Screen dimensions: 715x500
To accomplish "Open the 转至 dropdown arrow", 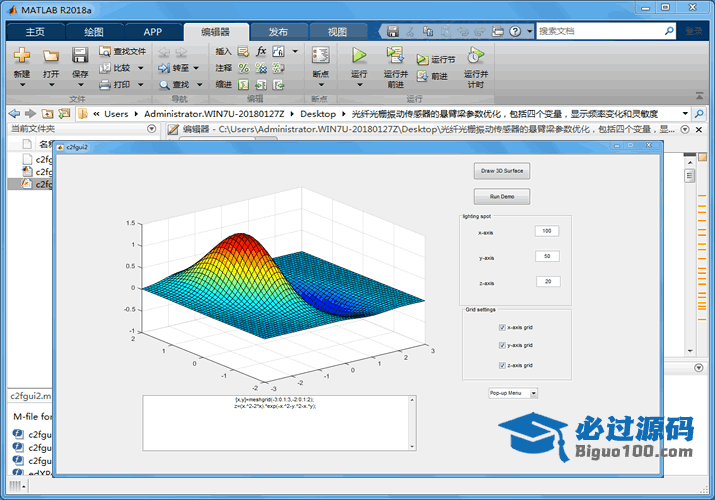I will (x=196, y=68).
